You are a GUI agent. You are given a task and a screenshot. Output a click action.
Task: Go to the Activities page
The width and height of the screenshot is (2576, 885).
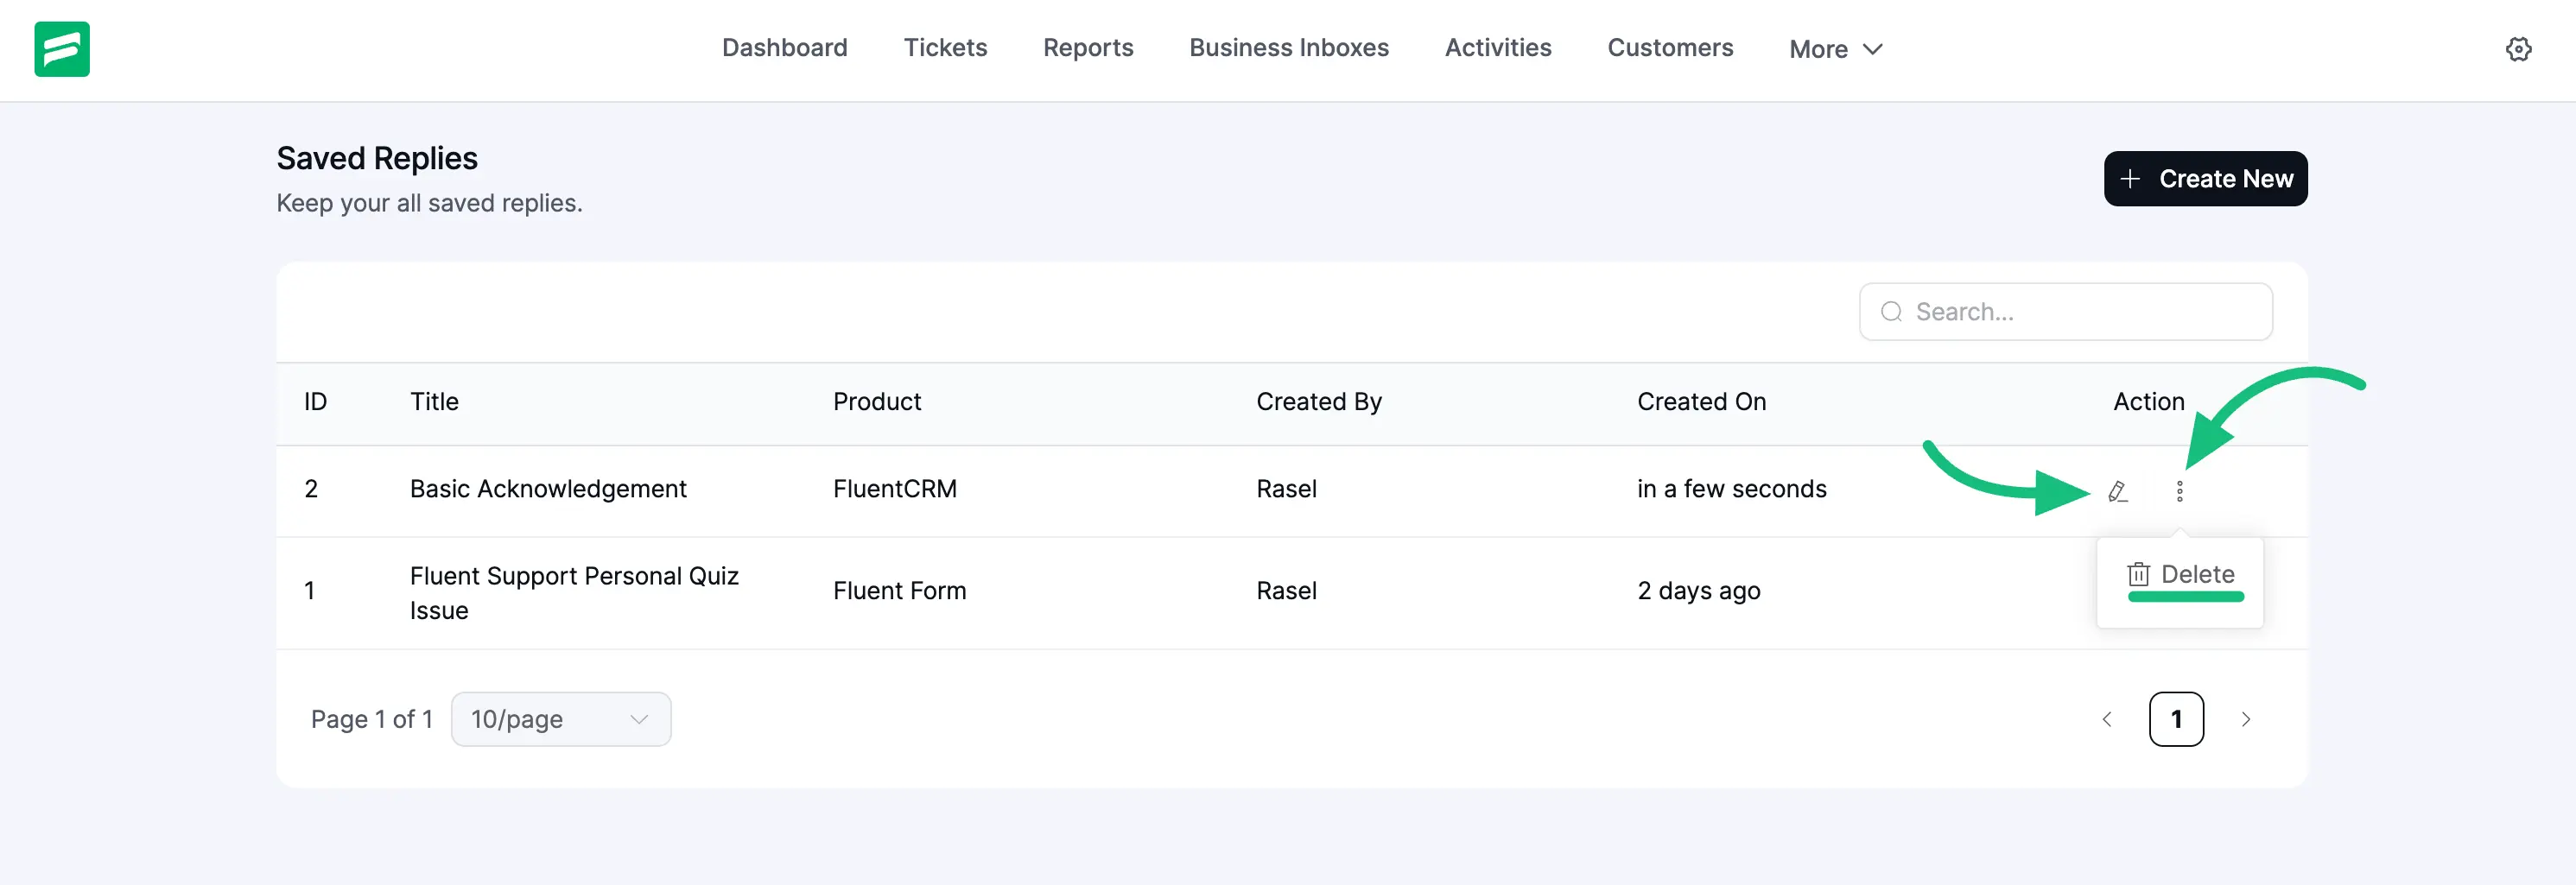pyautogui.click(x=1497, y=48)
